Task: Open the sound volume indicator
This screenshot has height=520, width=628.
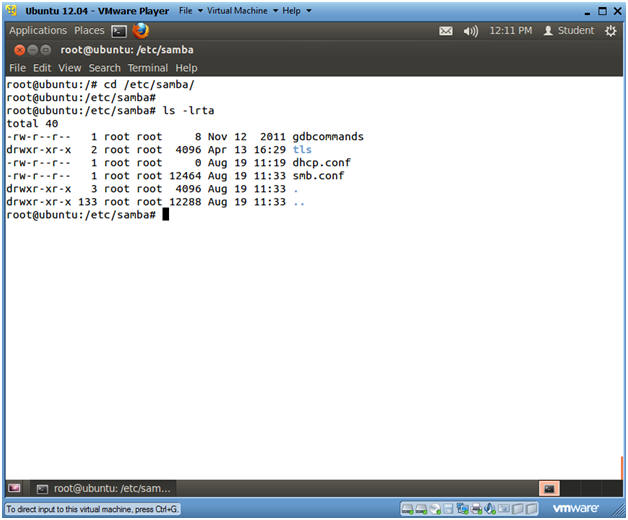Action: (471, 31)
